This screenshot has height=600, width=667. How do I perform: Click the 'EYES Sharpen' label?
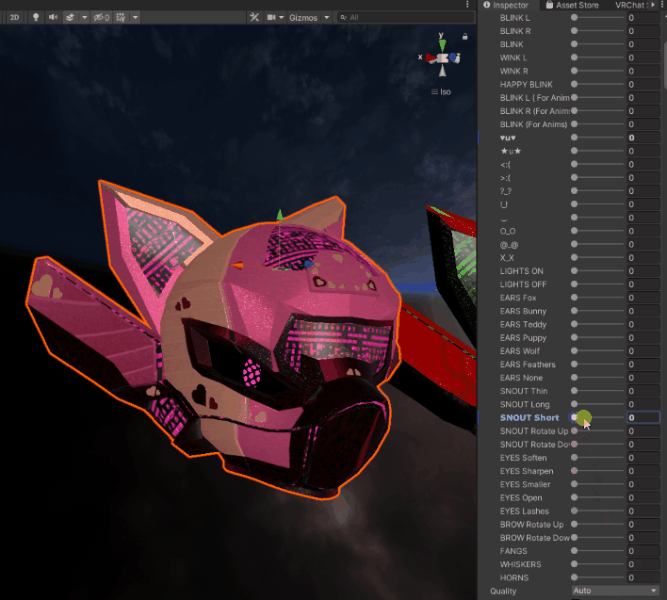(x=527, y=471)
